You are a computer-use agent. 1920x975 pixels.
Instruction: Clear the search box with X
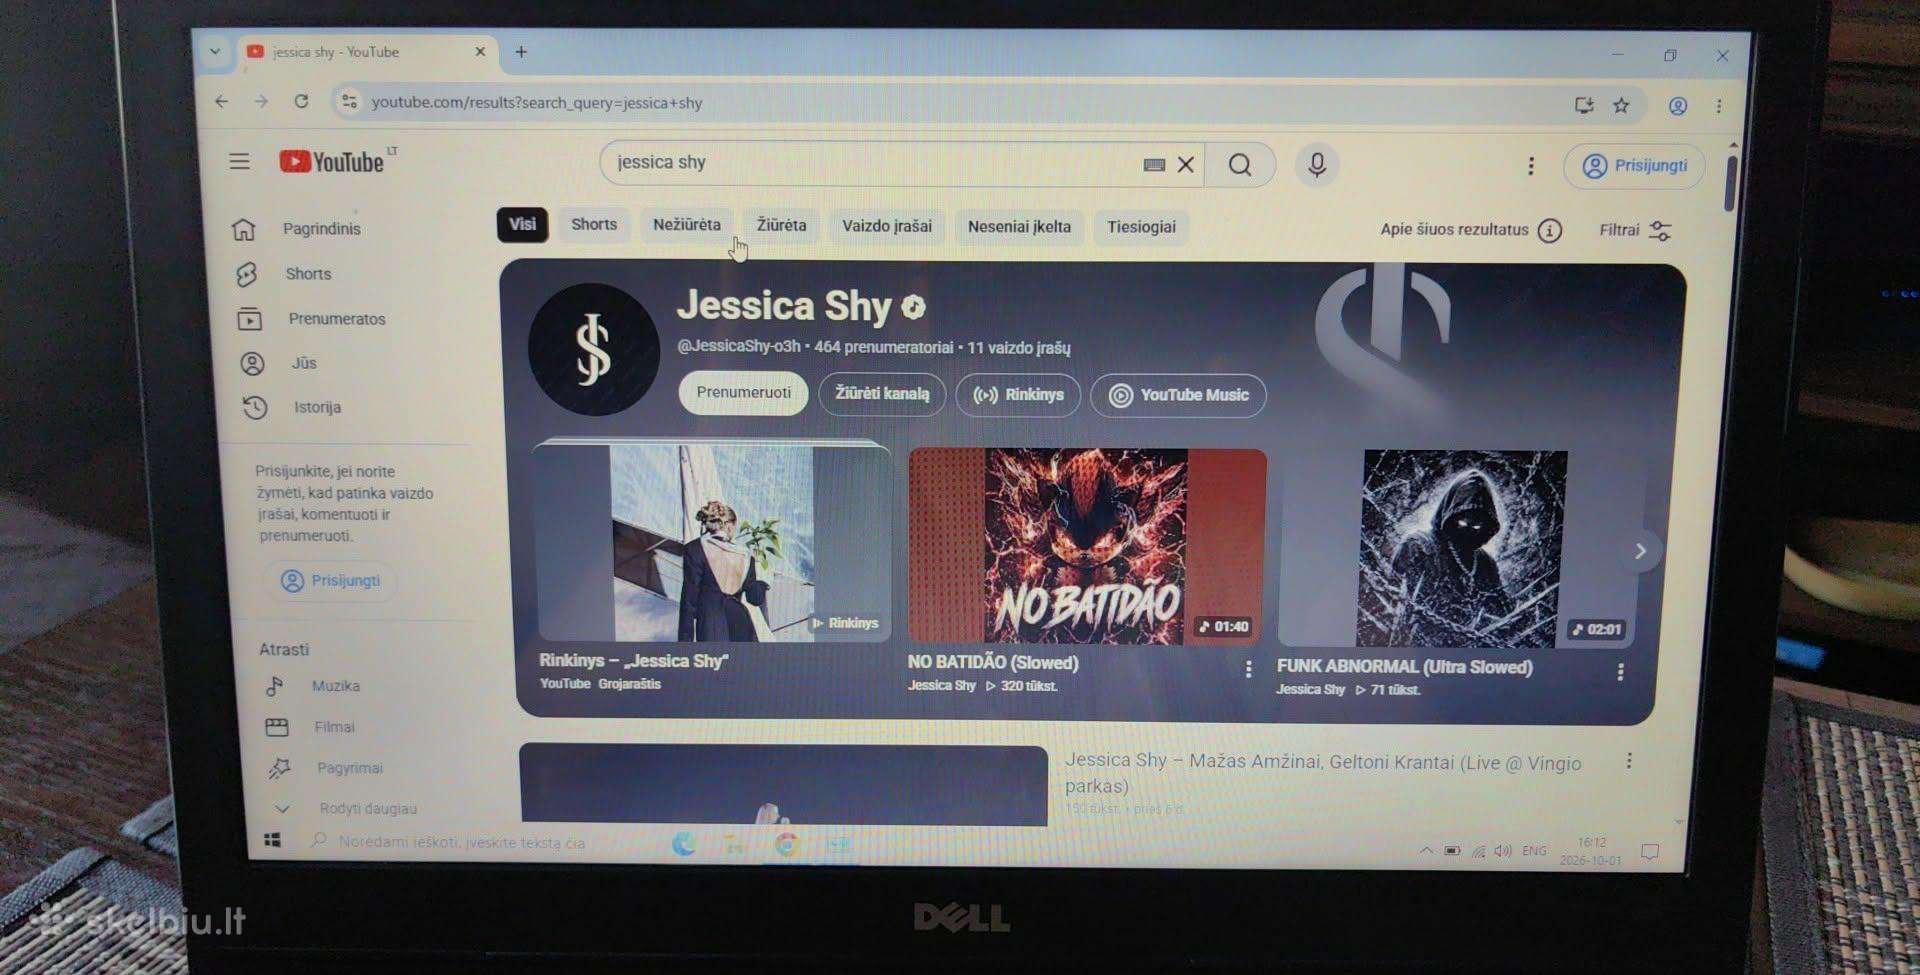click(x=1185, y=165)
